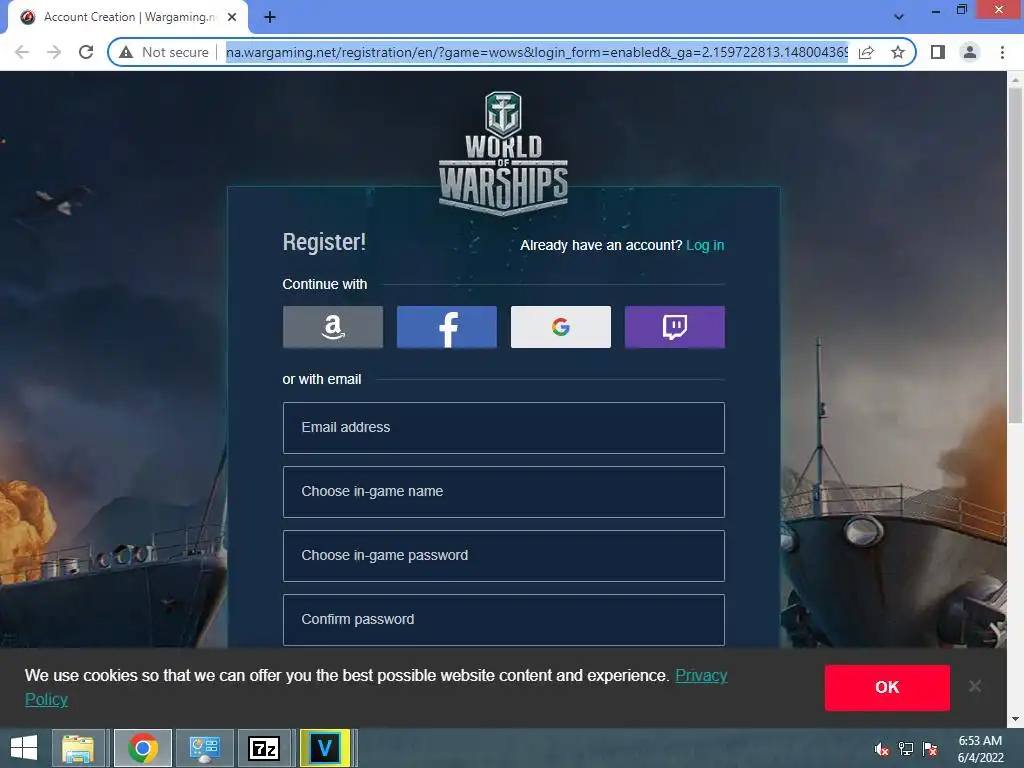This screenshot has width=1024, height=768.
Task: Open the Action Center flag icon
Action: click(x=930, y=749)
